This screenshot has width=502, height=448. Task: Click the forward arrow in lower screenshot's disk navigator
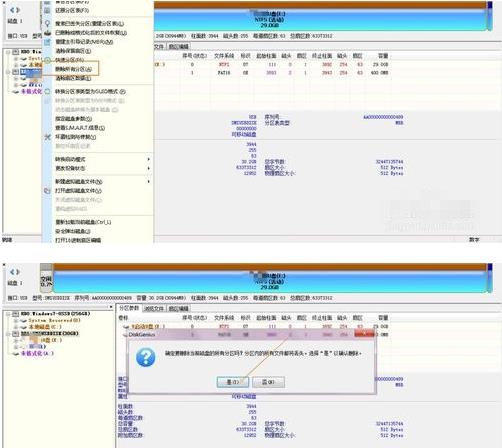(18, 272)
